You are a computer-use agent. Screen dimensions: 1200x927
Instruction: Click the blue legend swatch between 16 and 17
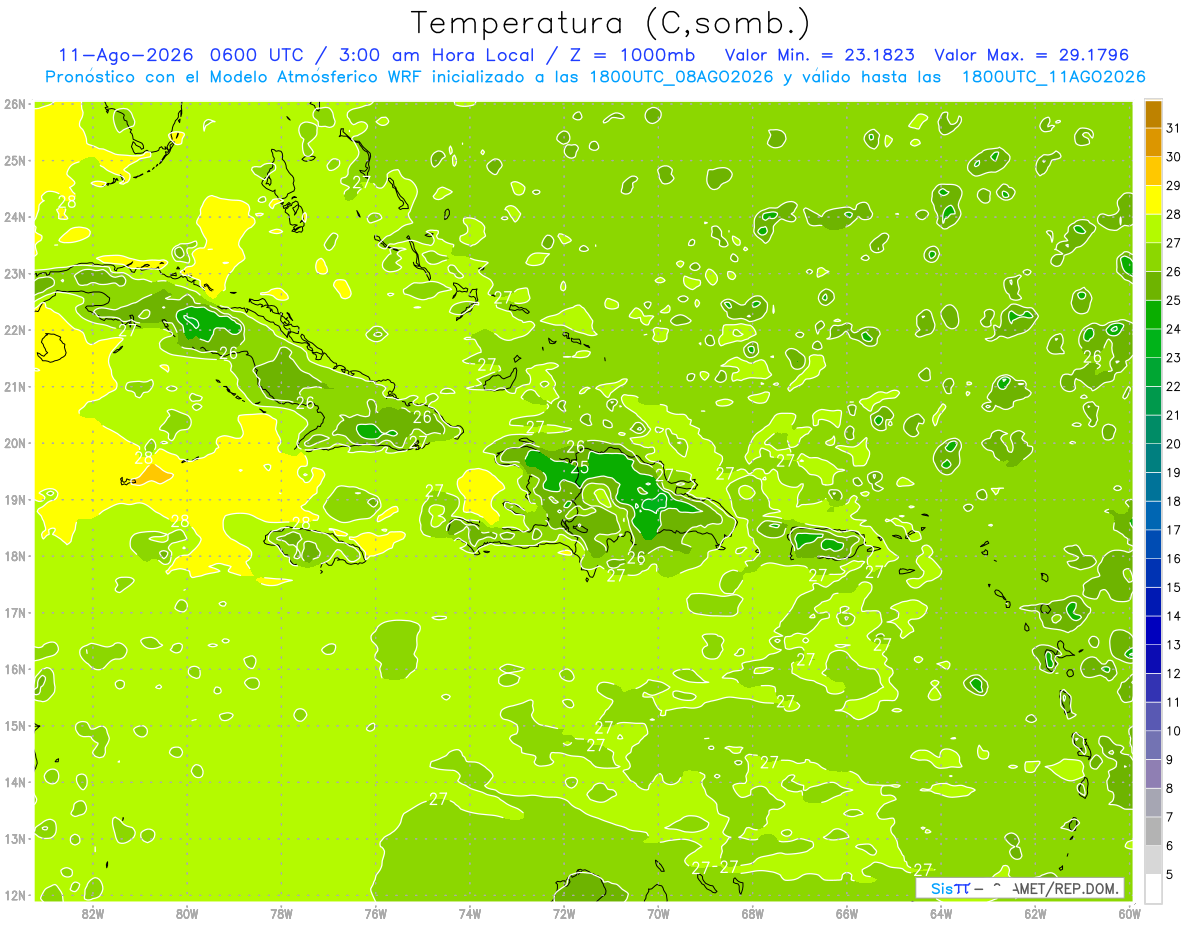[x=1154, y=544]
